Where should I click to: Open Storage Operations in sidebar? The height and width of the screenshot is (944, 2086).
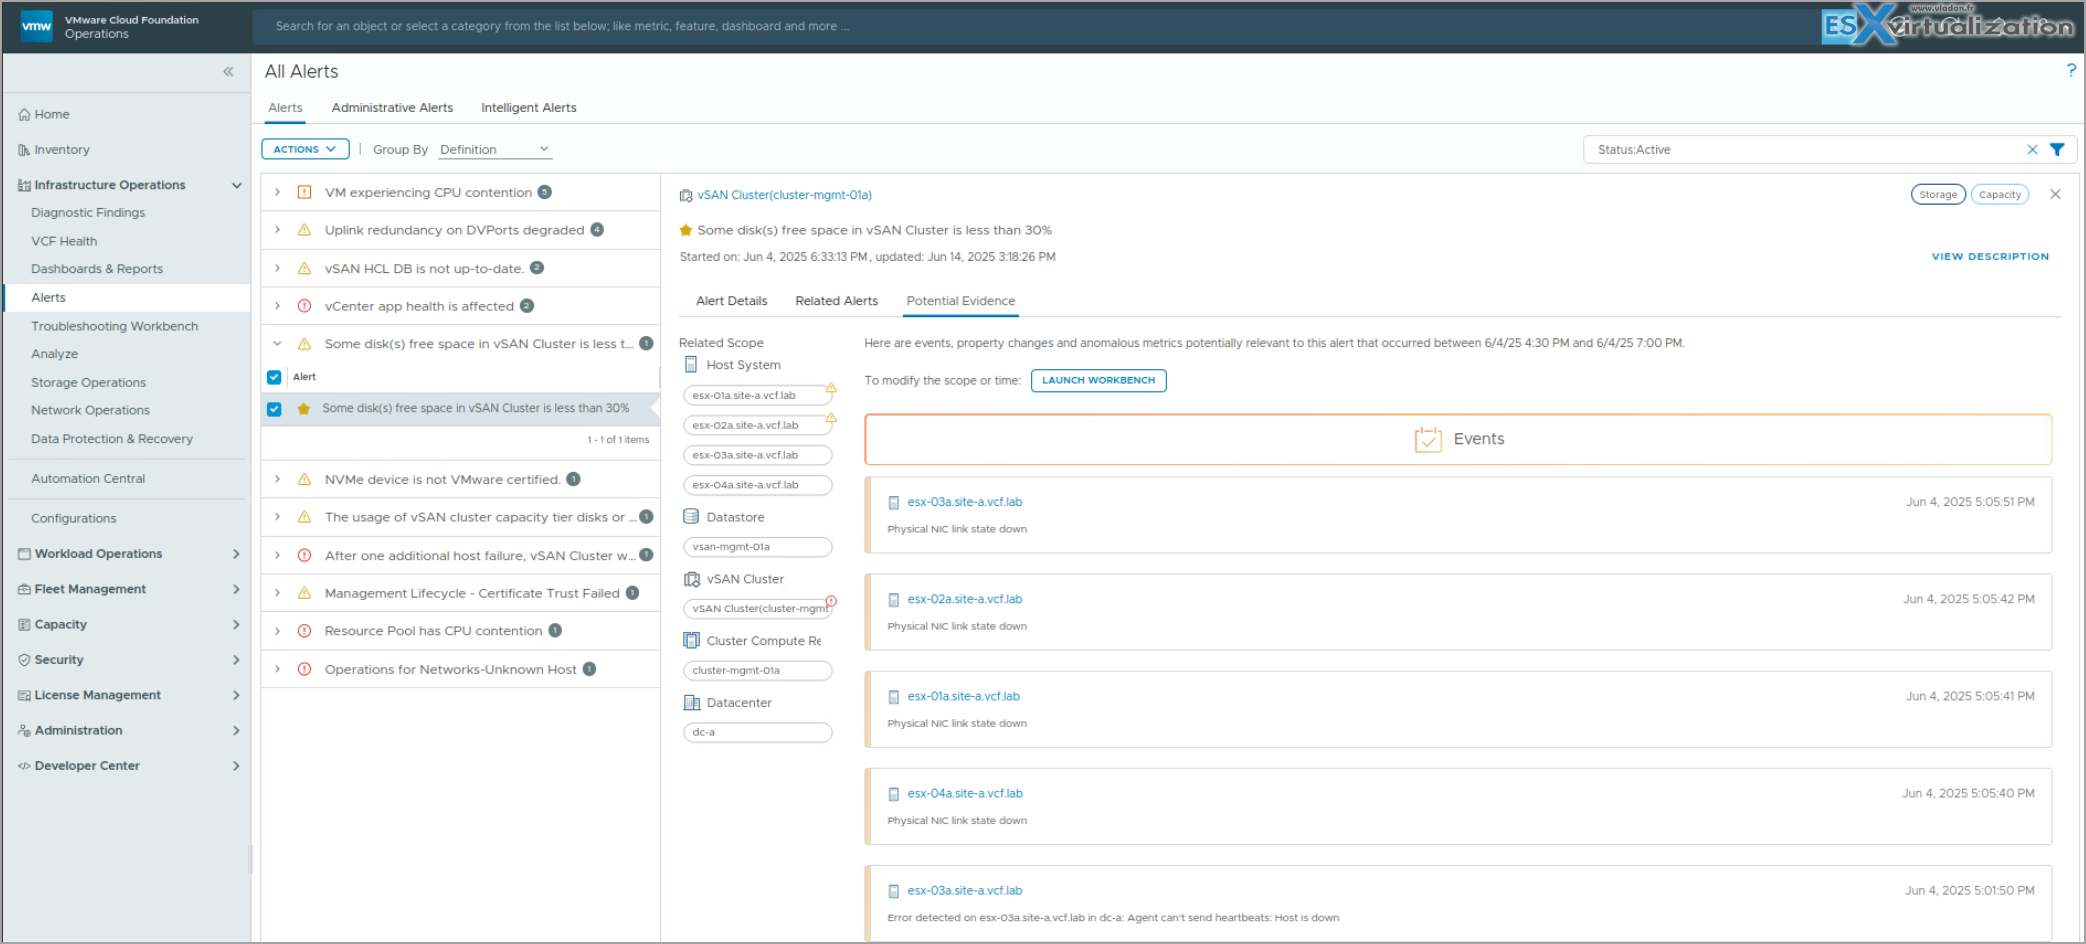pyautogui.click(x=88, y=382)
